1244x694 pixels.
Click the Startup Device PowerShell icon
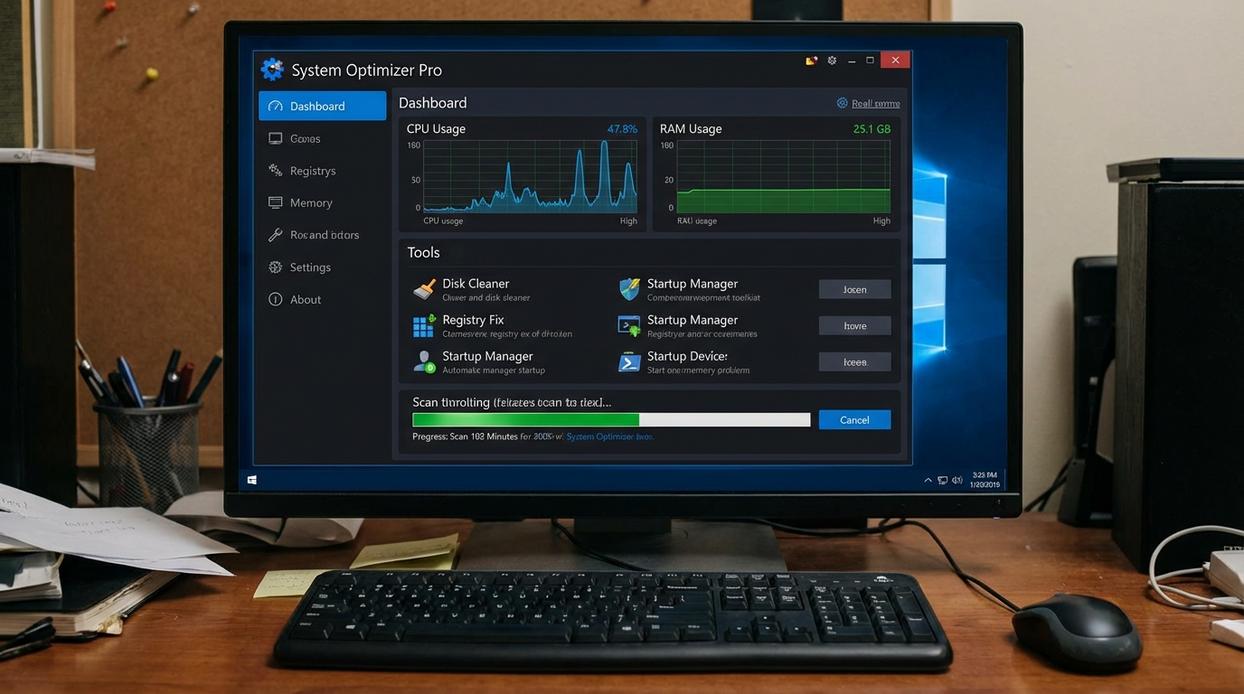[629, 361]
